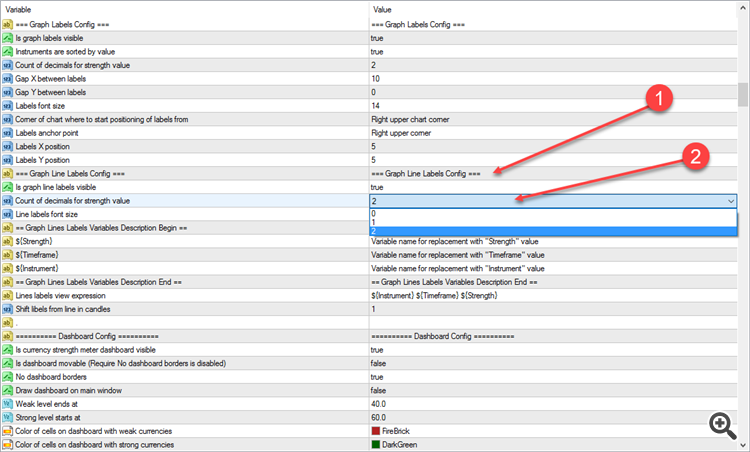Select highlighted option 2 in dropdown list
The width and height of the screenshot is (750, 452).
553,231
